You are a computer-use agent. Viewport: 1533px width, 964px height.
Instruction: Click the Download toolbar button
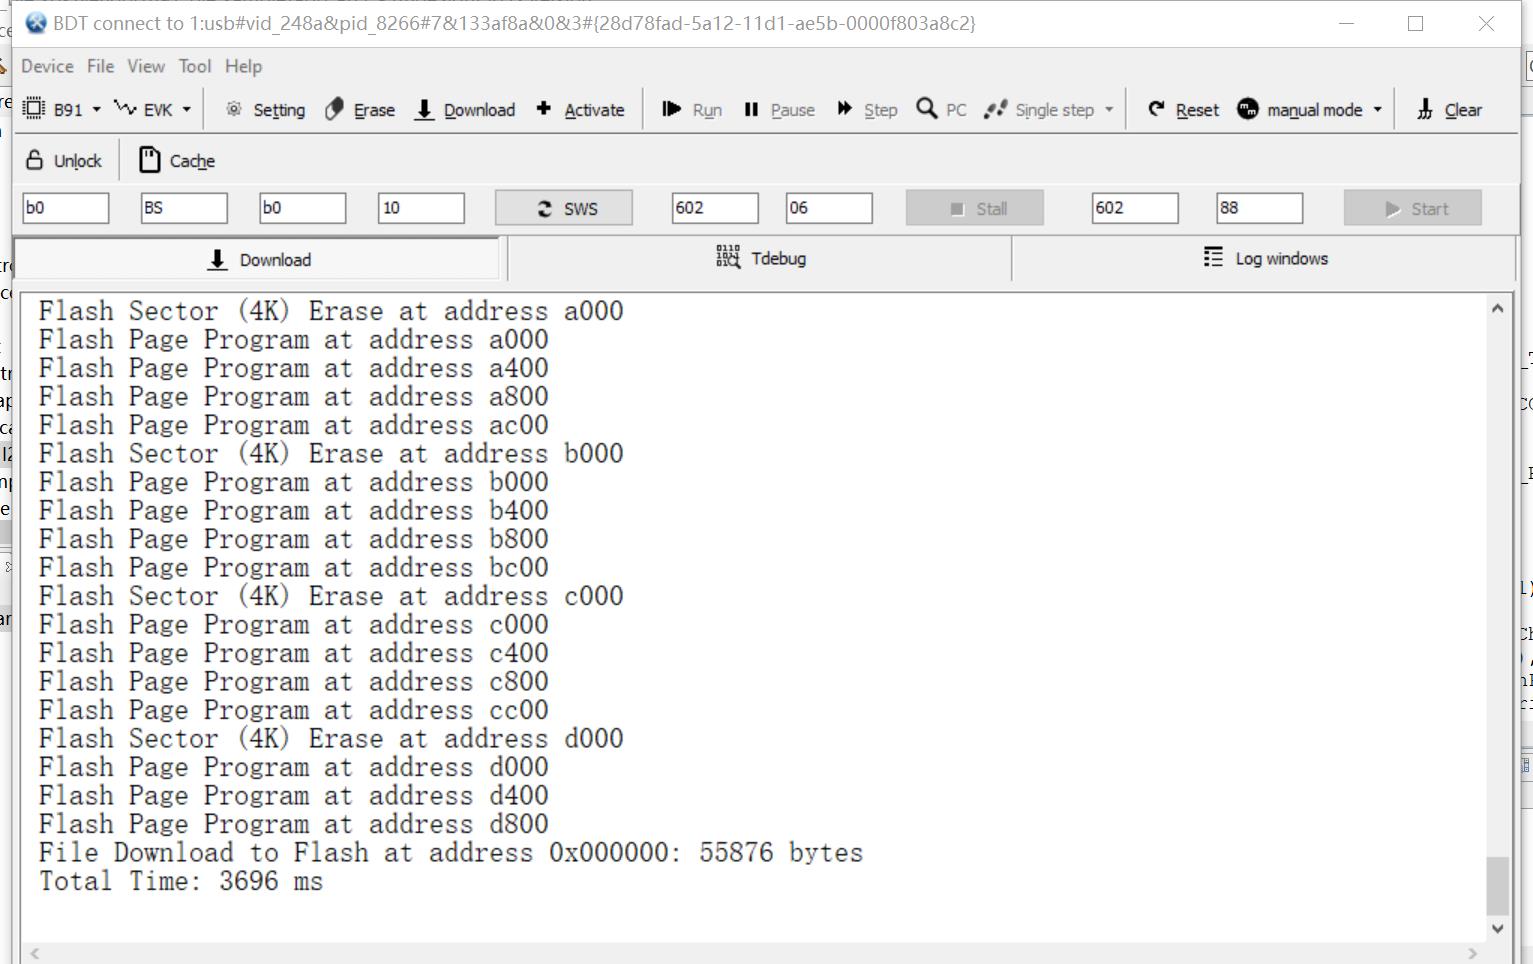pyautogui.click(x=465, y=109)
